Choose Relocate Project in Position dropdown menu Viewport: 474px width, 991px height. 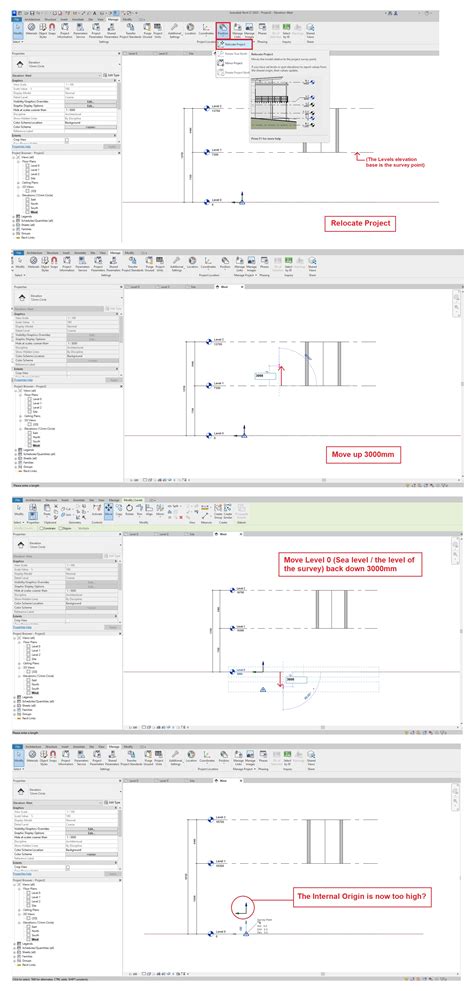pos(236,44)
